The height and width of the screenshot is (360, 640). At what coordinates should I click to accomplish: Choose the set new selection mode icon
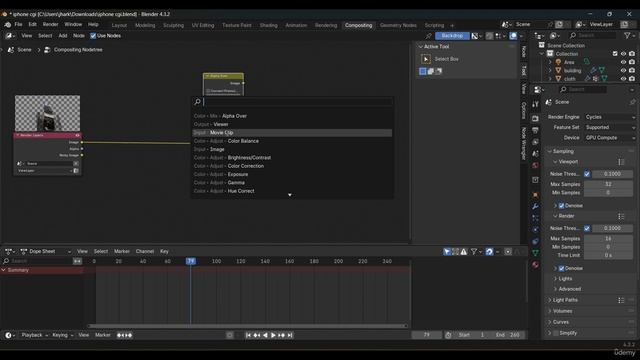pos(423,71)
